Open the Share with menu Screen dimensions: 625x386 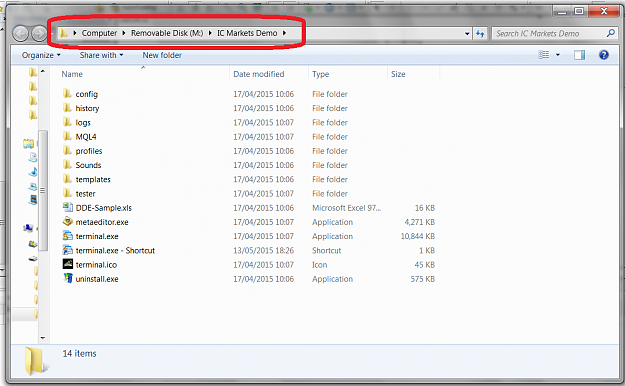pos(101,55)
